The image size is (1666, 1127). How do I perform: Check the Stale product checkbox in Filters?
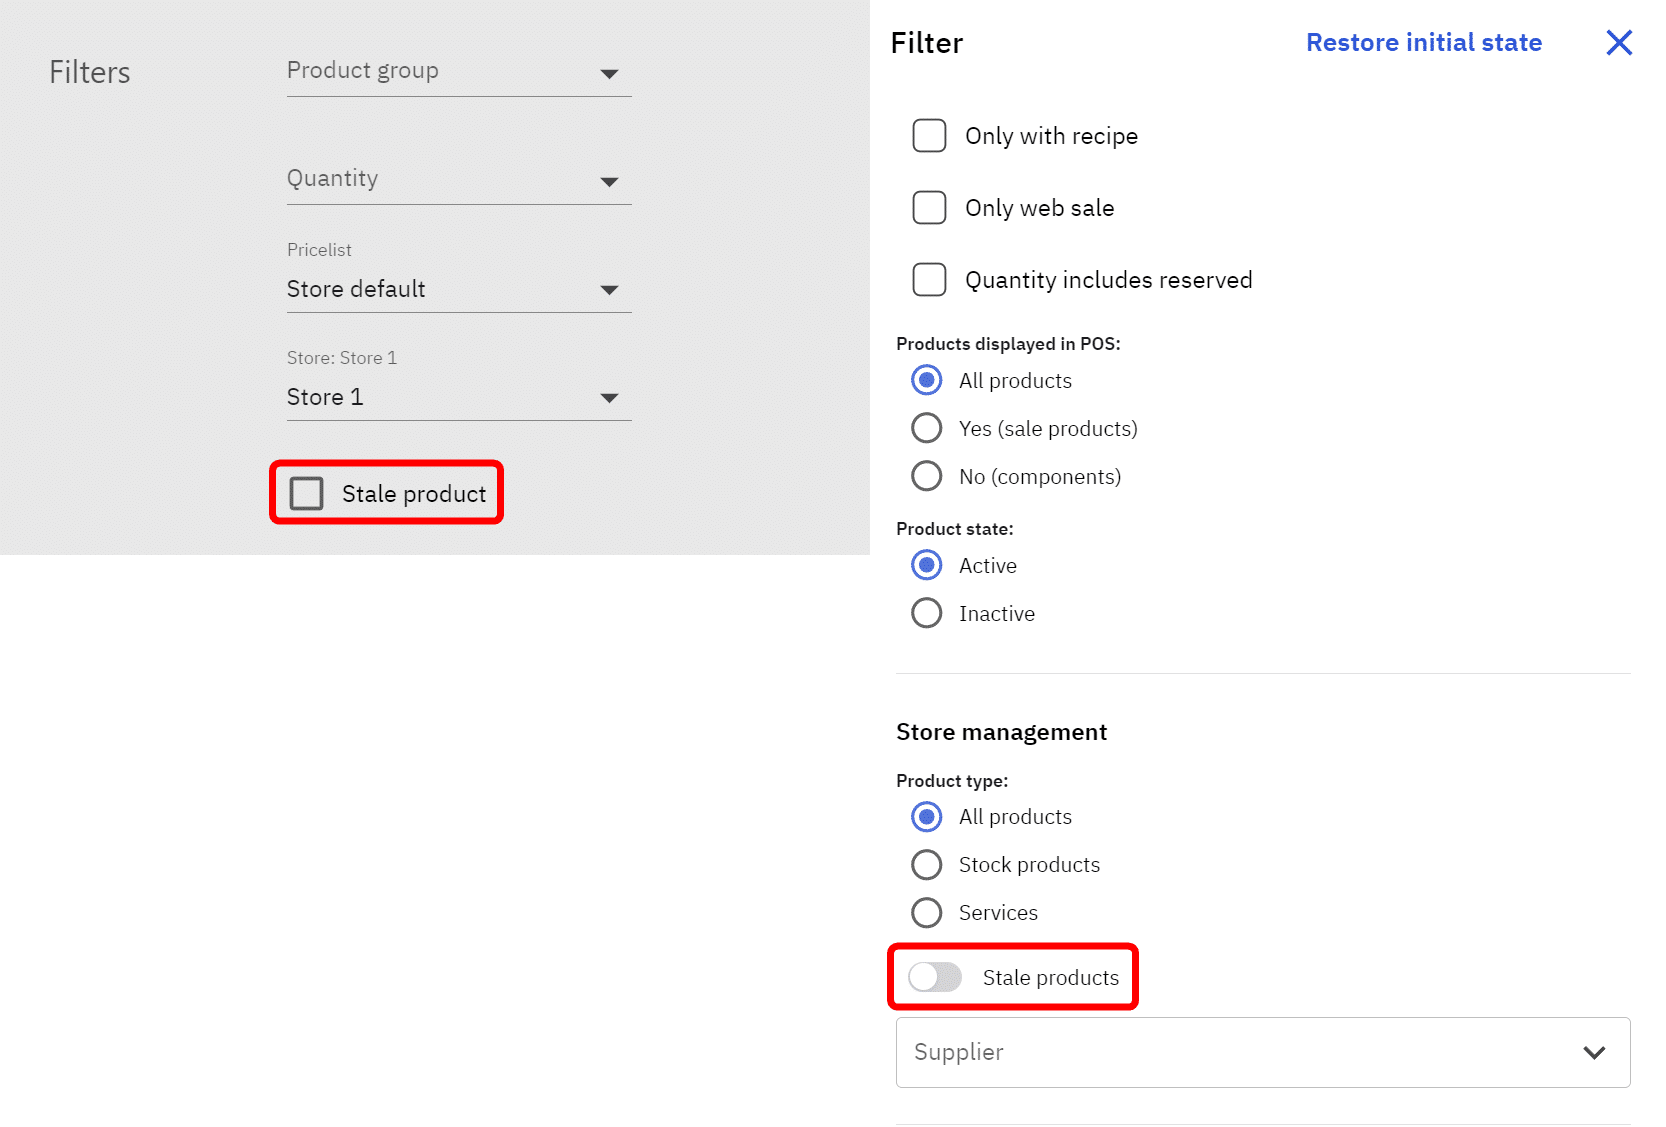pos(307,494)
